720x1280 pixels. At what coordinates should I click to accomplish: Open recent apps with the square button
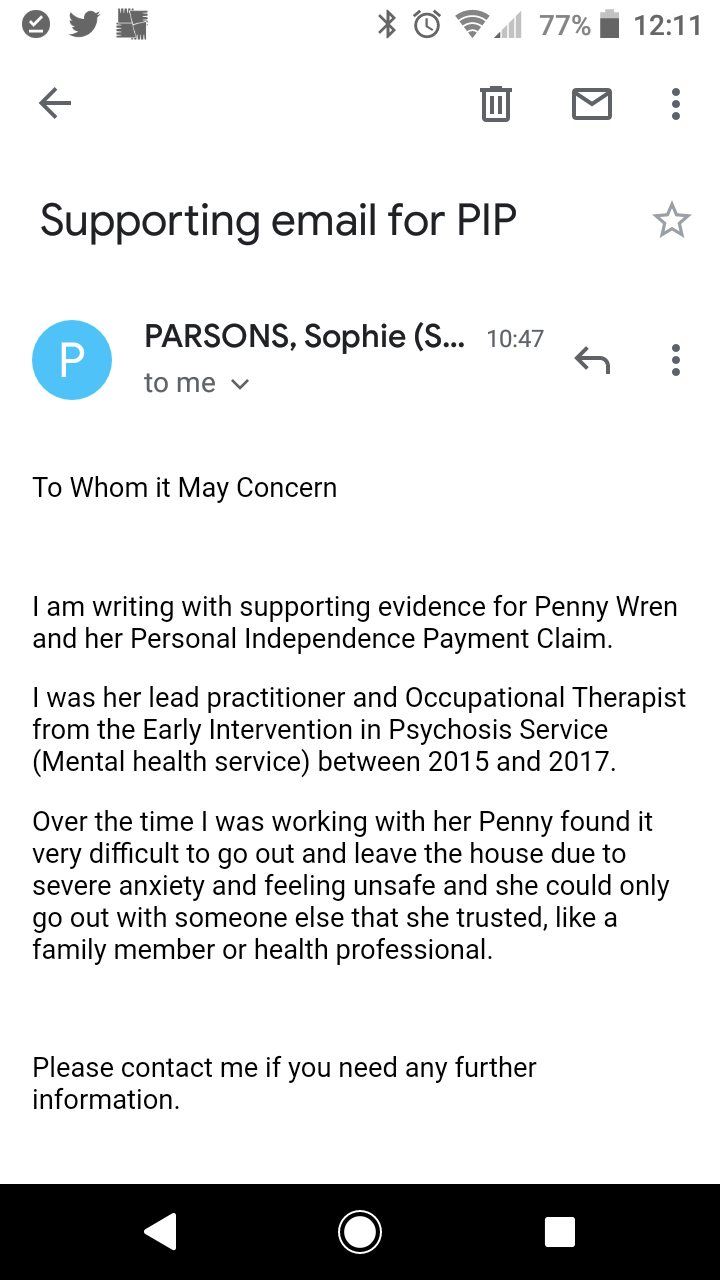560,1232
